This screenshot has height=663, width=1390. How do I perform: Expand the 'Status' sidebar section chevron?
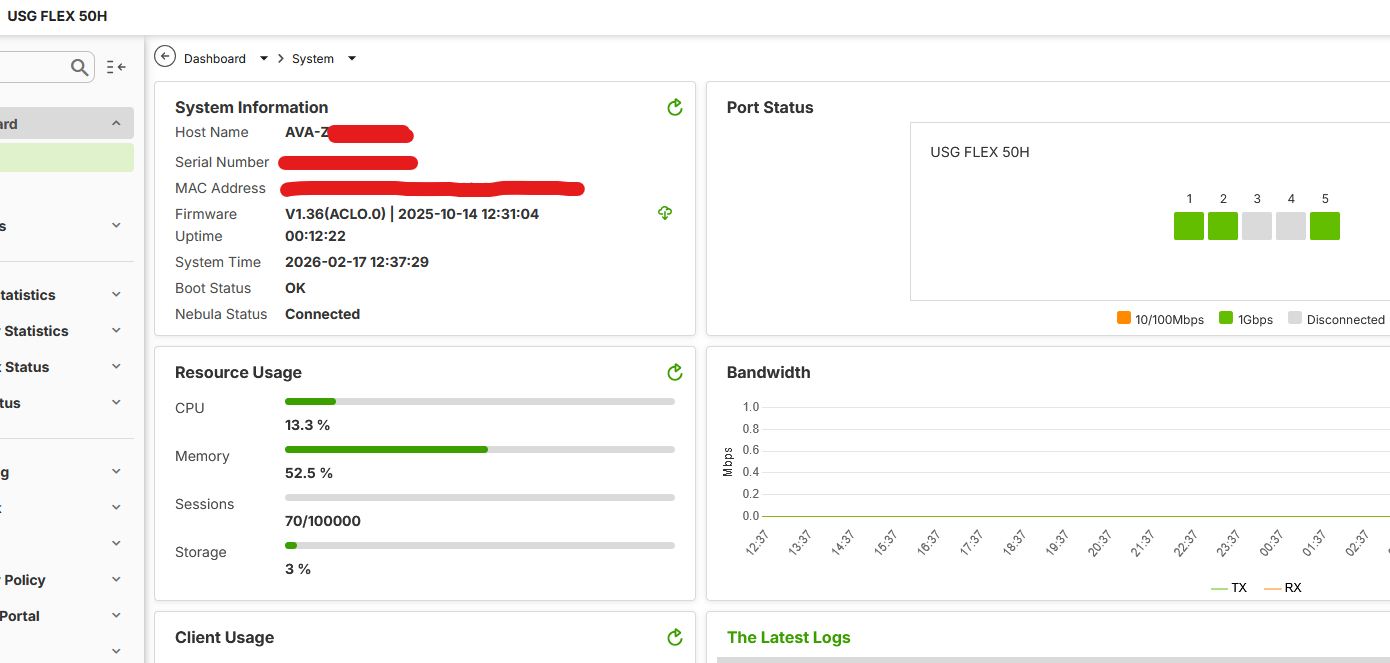tap(116, 367)
